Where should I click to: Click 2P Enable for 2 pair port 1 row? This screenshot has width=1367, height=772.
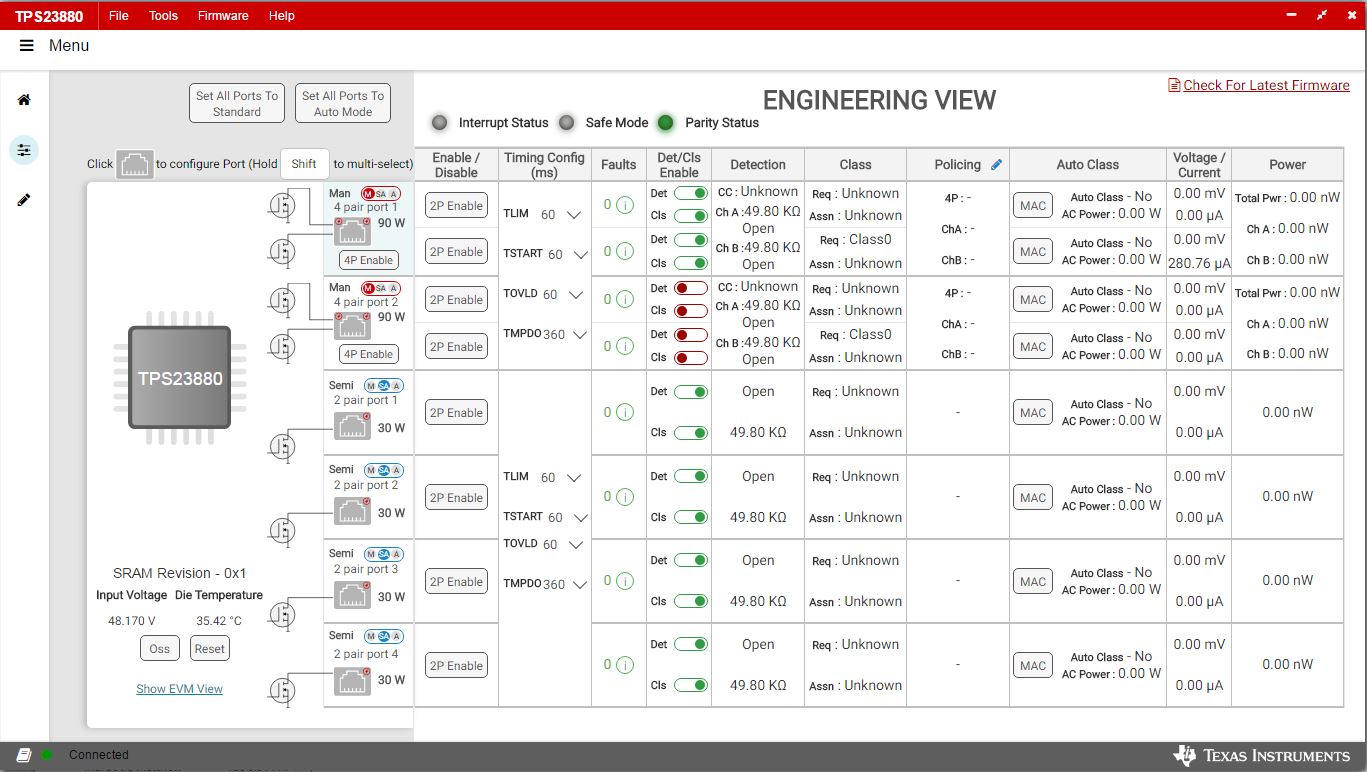coord(456,413)
